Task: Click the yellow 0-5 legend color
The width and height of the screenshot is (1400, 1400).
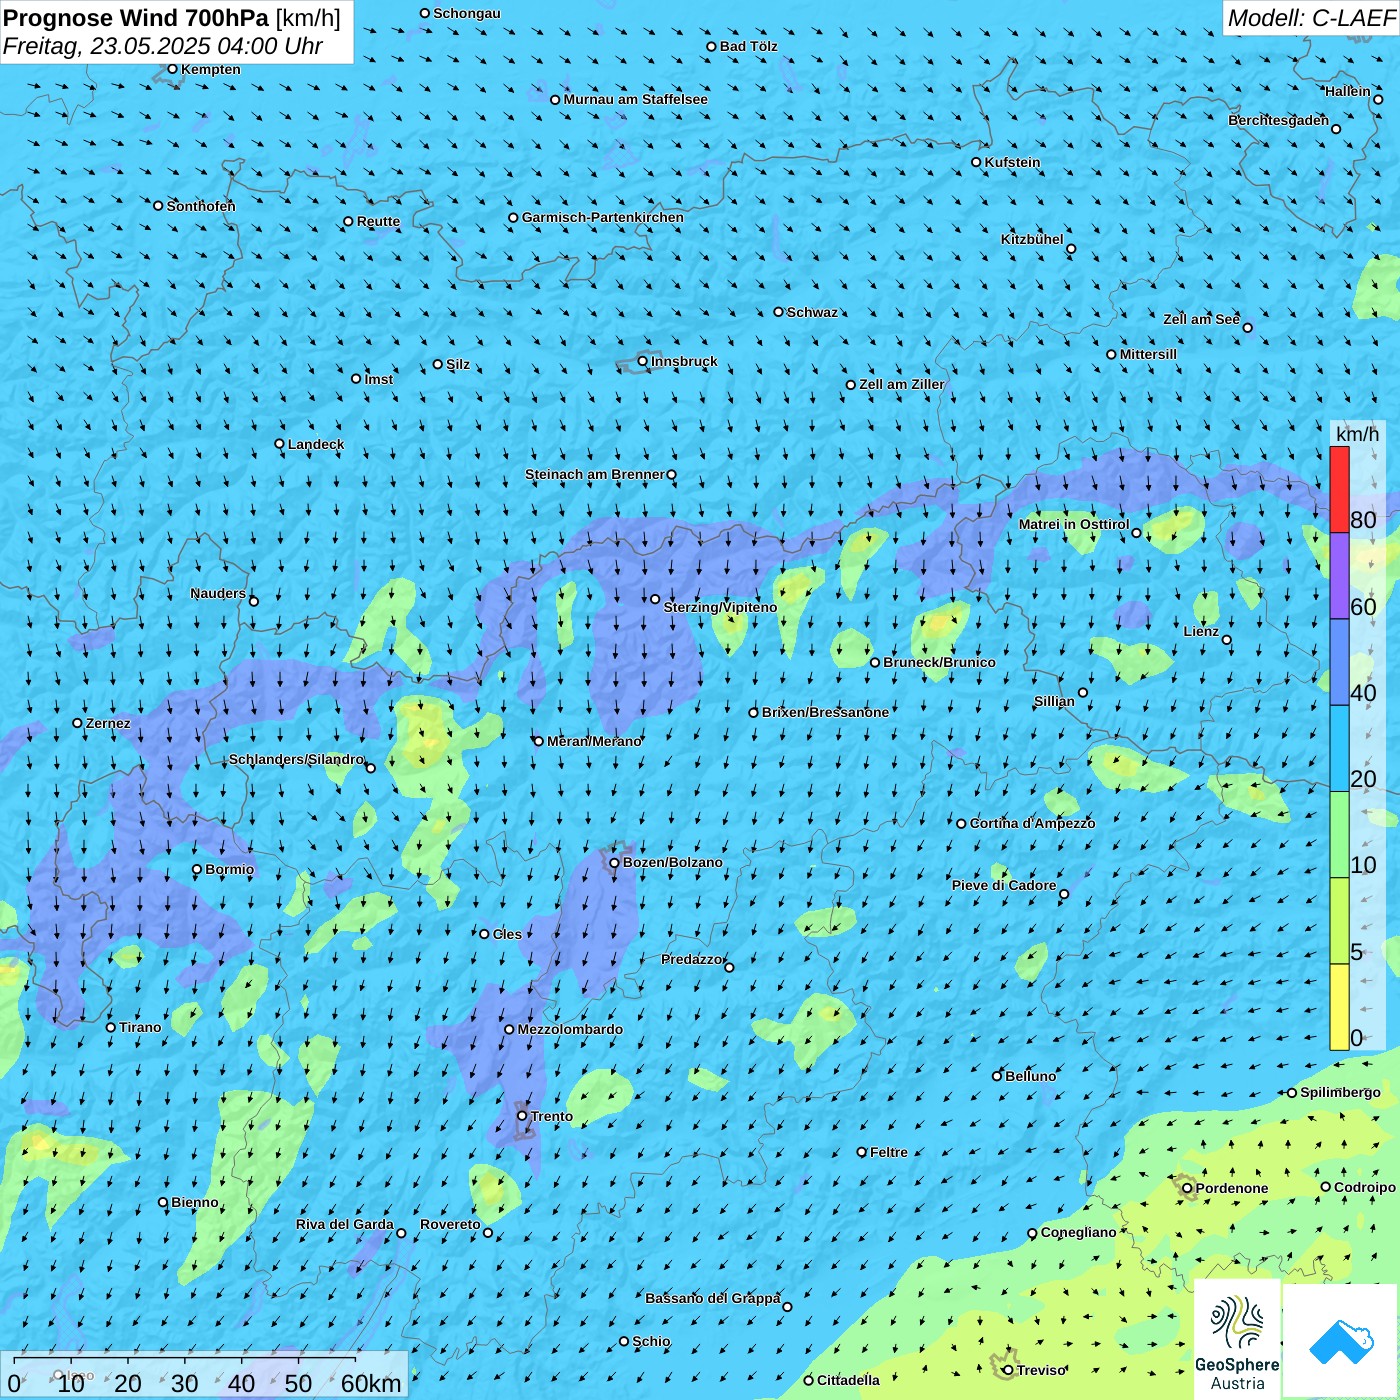Action: click(x=1339, y=1007)
